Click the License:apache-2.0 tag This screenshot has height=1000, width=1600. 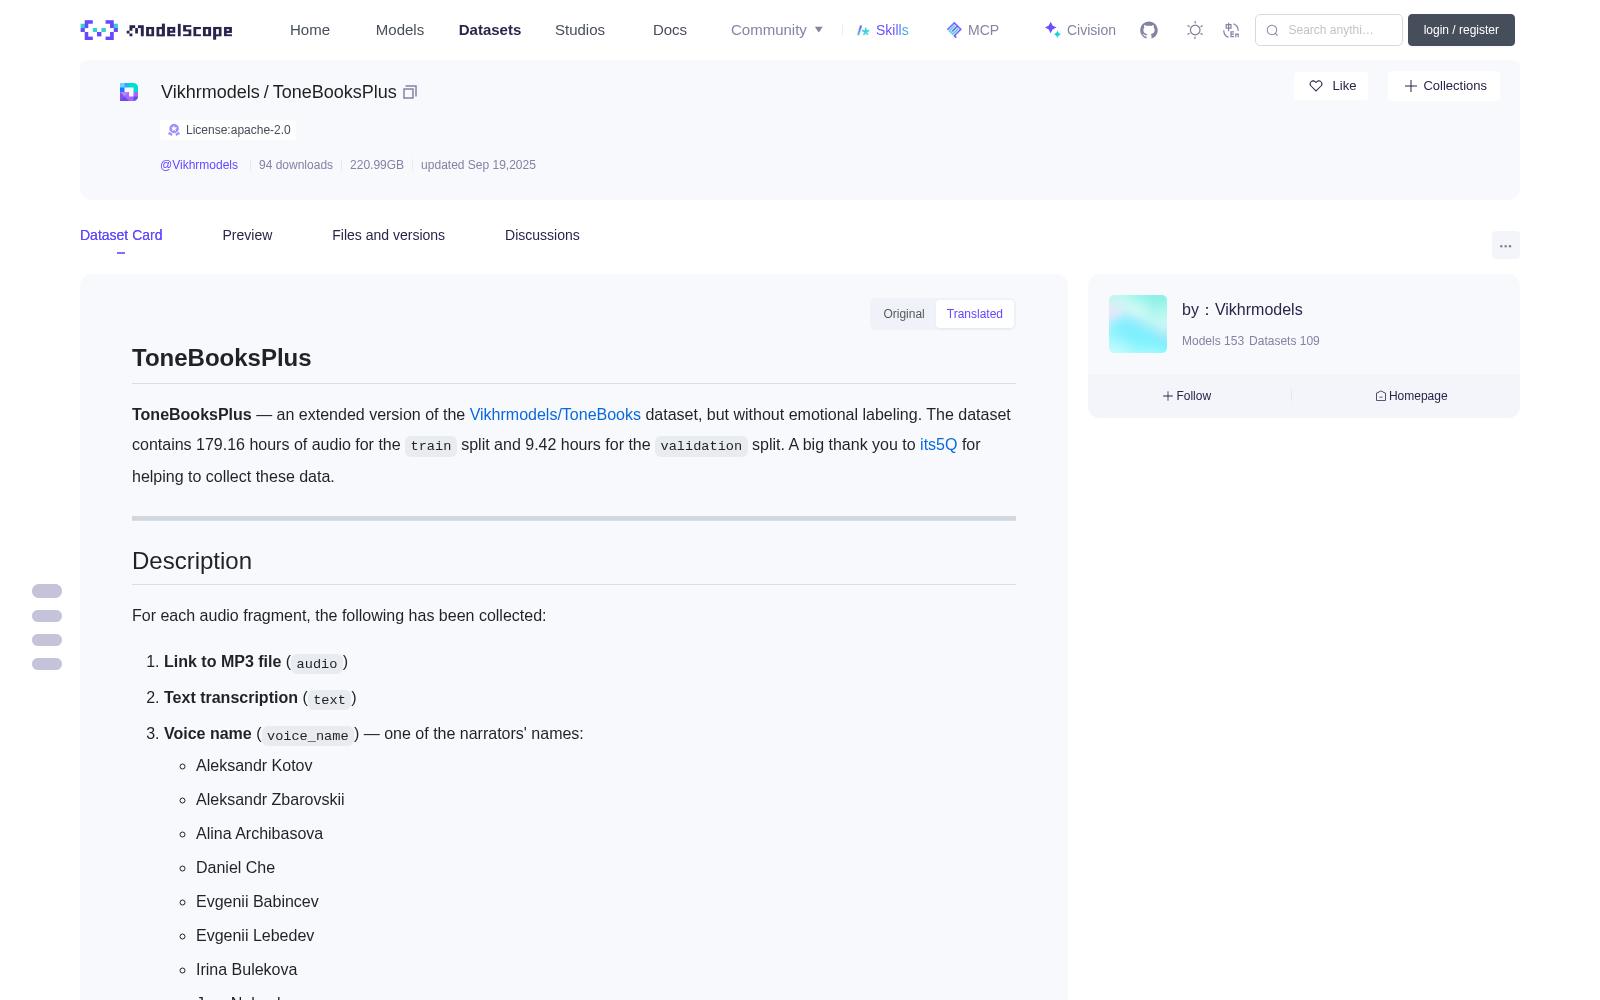point(229,130)
